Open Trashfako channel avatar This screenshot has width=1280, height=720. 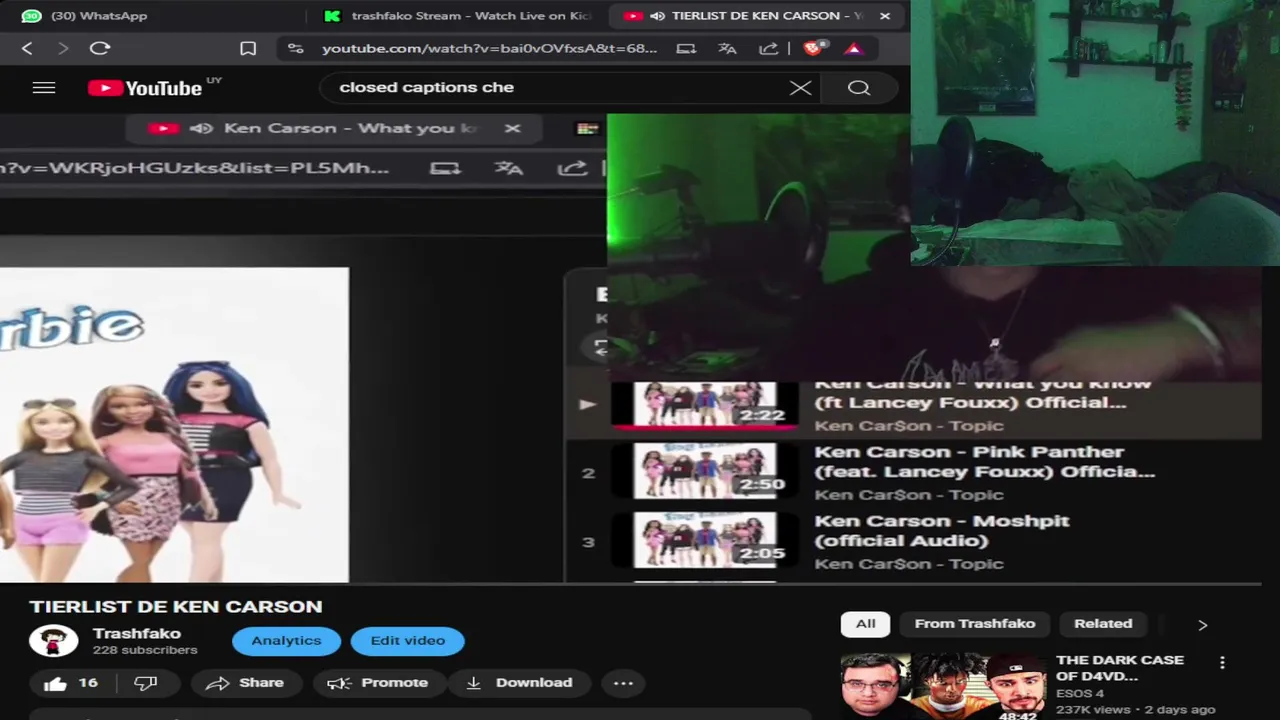[53, 641]
